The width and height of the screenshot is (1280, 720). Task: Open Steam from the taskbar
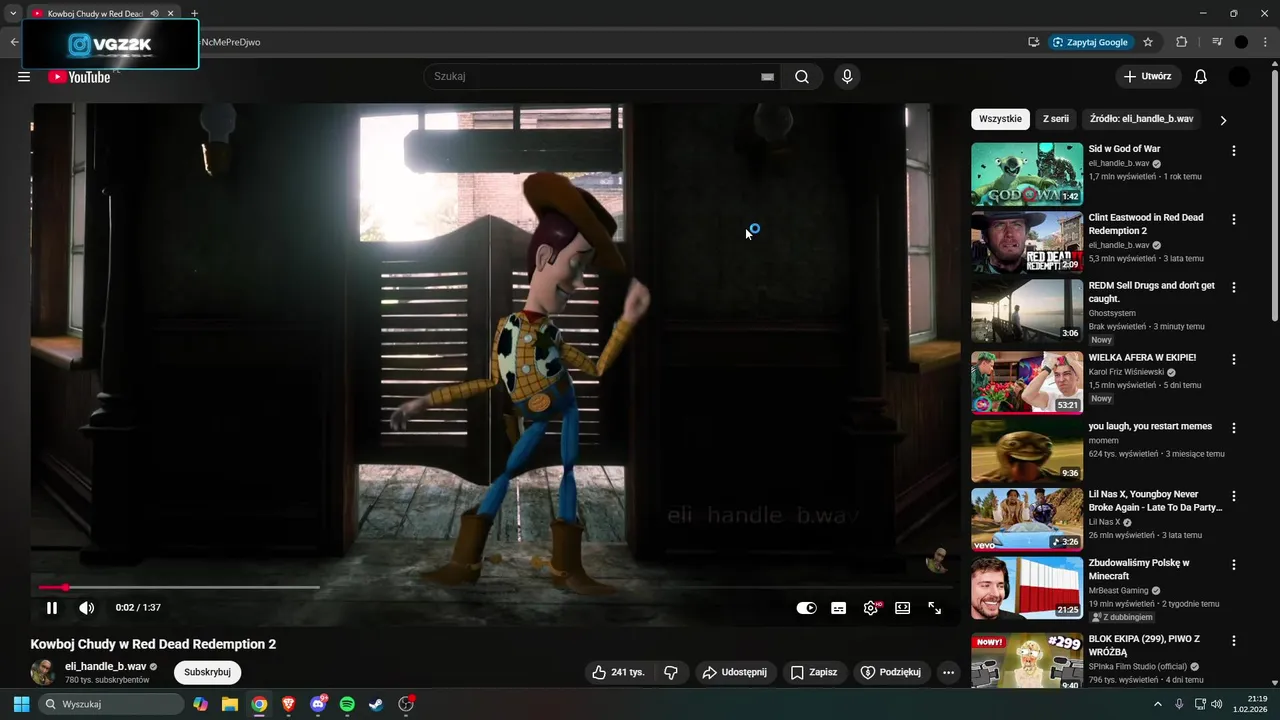(x=376, y=704)
